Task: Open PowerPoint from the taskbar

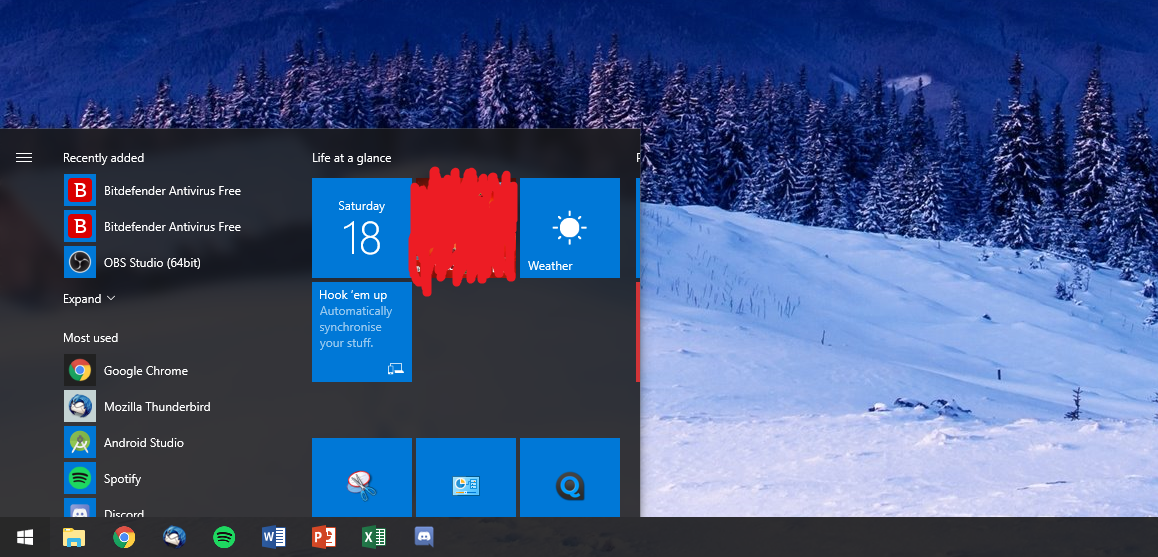Action: pyautogui.click(x=323, y=538)
